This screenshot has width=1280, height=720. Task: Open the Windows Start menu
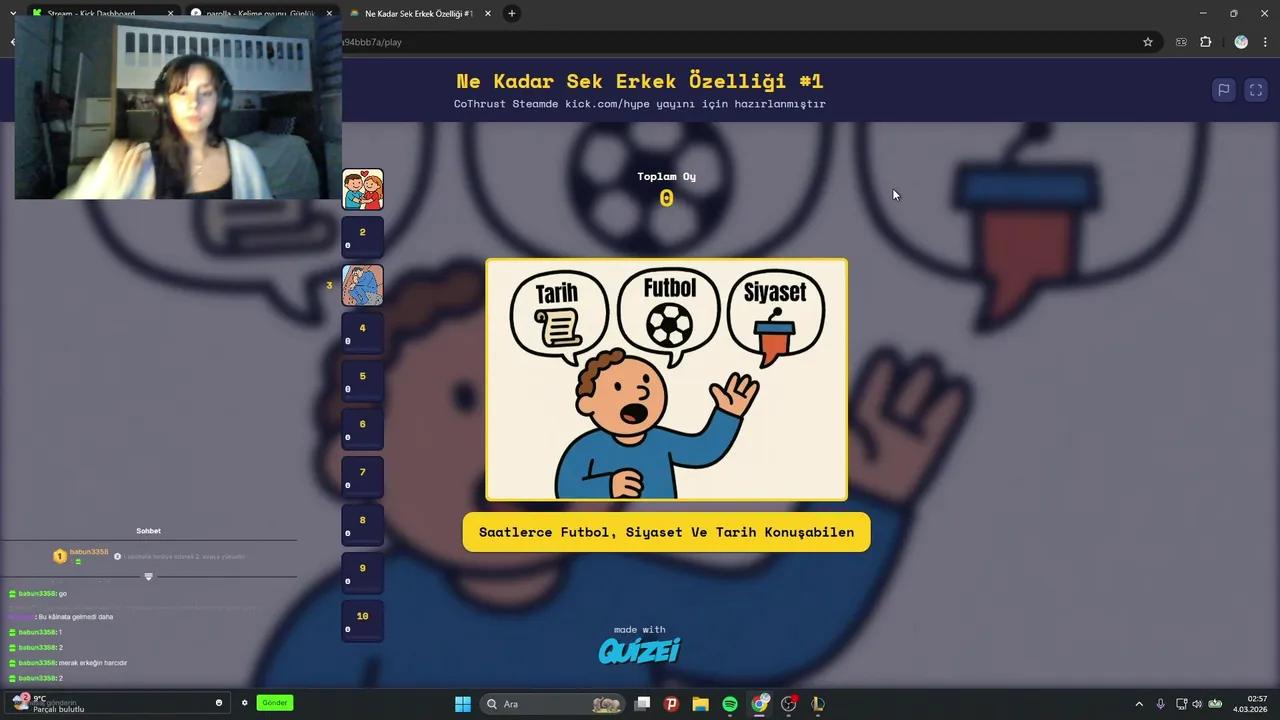[x=463, y=704]
